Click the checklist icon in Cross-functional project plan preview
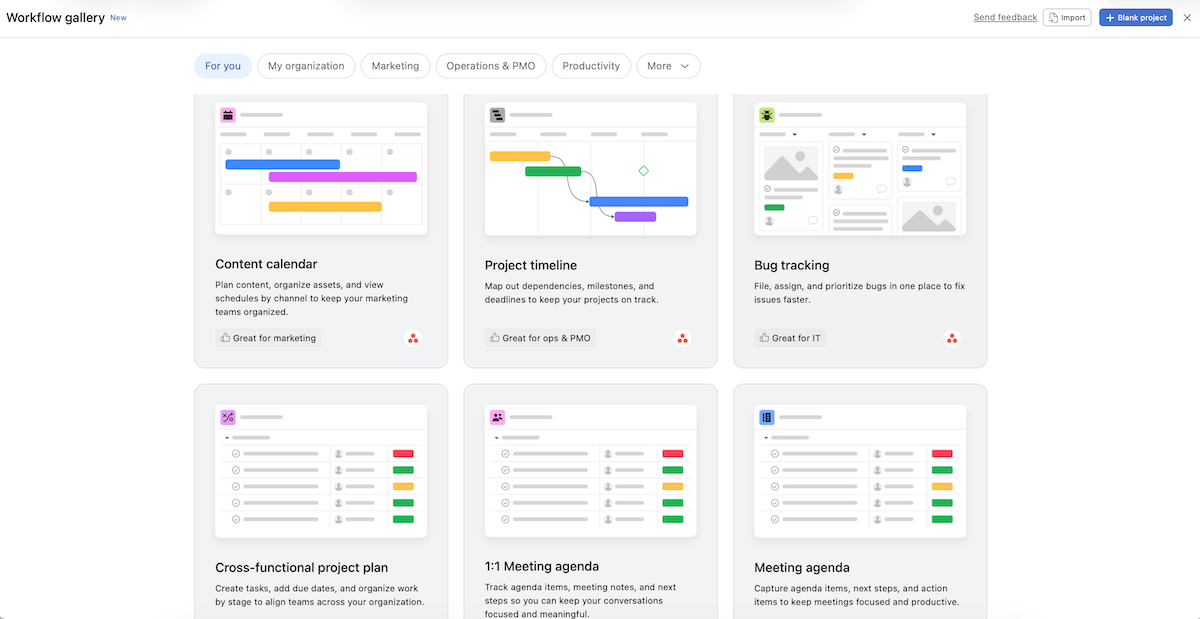 [228, 416]
